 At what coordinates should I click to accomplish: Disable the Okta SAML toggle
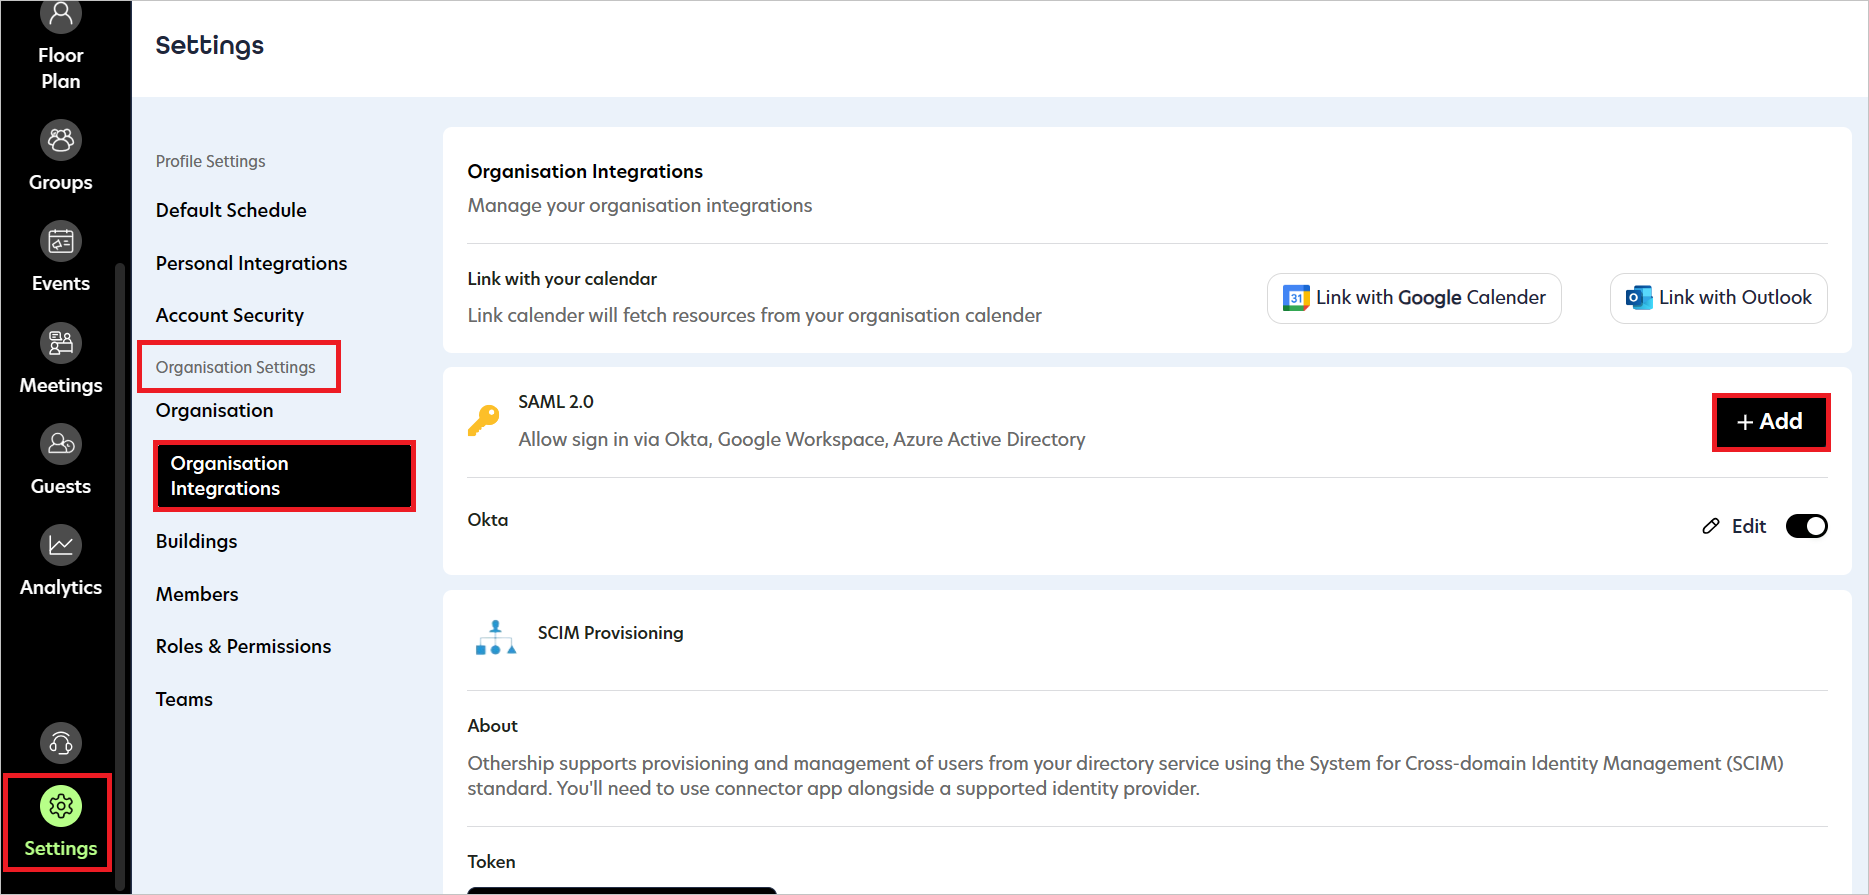tap(1806, 526)
